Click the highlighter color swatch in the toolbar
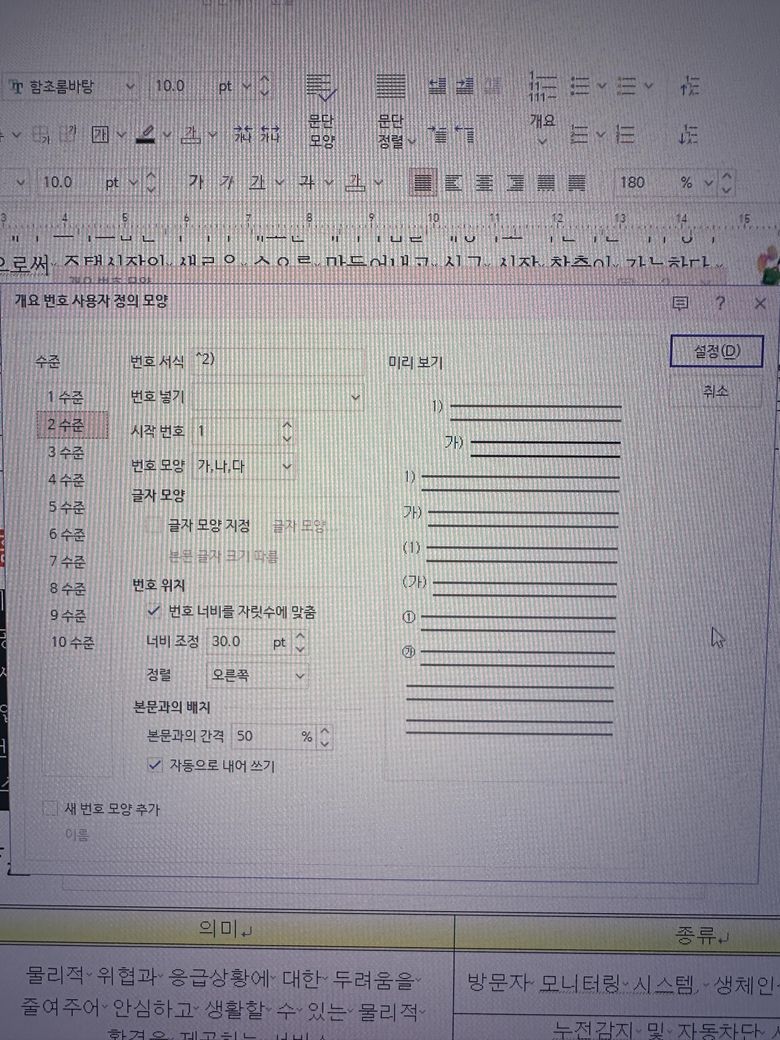 click(145, 134)
